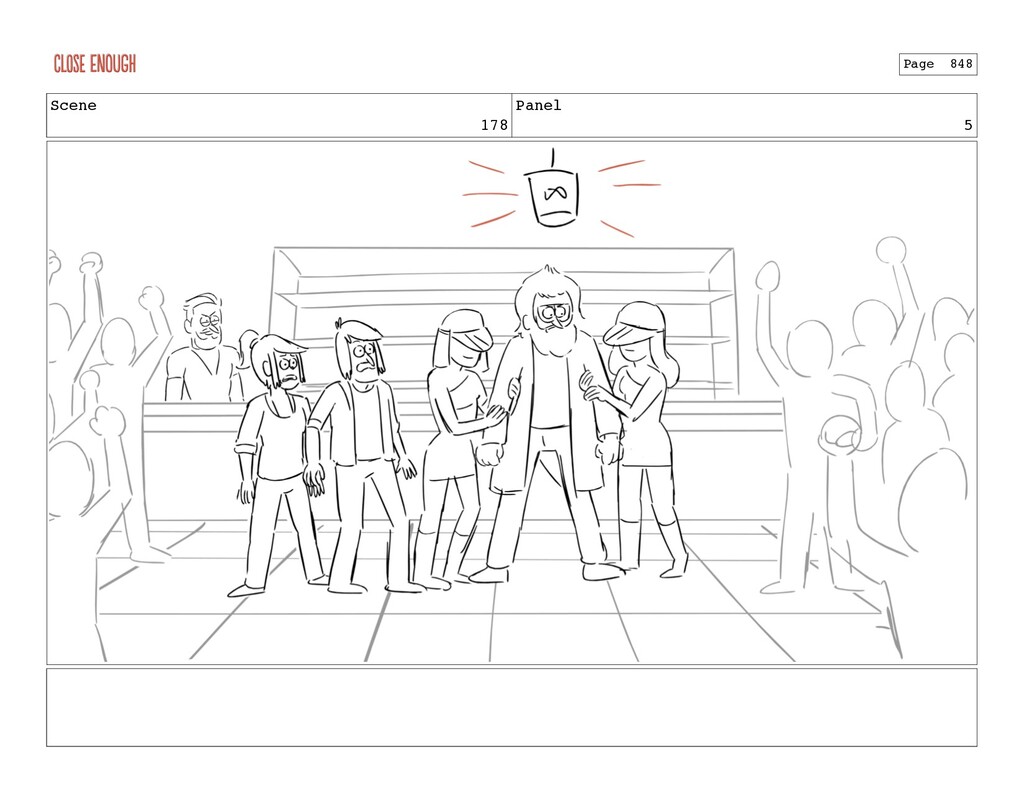
Task: Click the Page 848 label box
Action: point(938,64)
